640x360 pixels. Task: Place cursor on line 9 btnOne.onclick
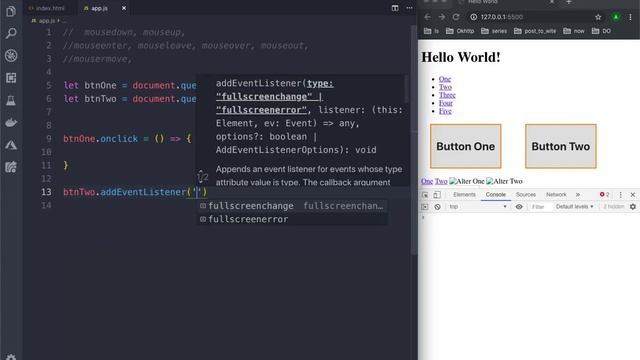(100, 139)
